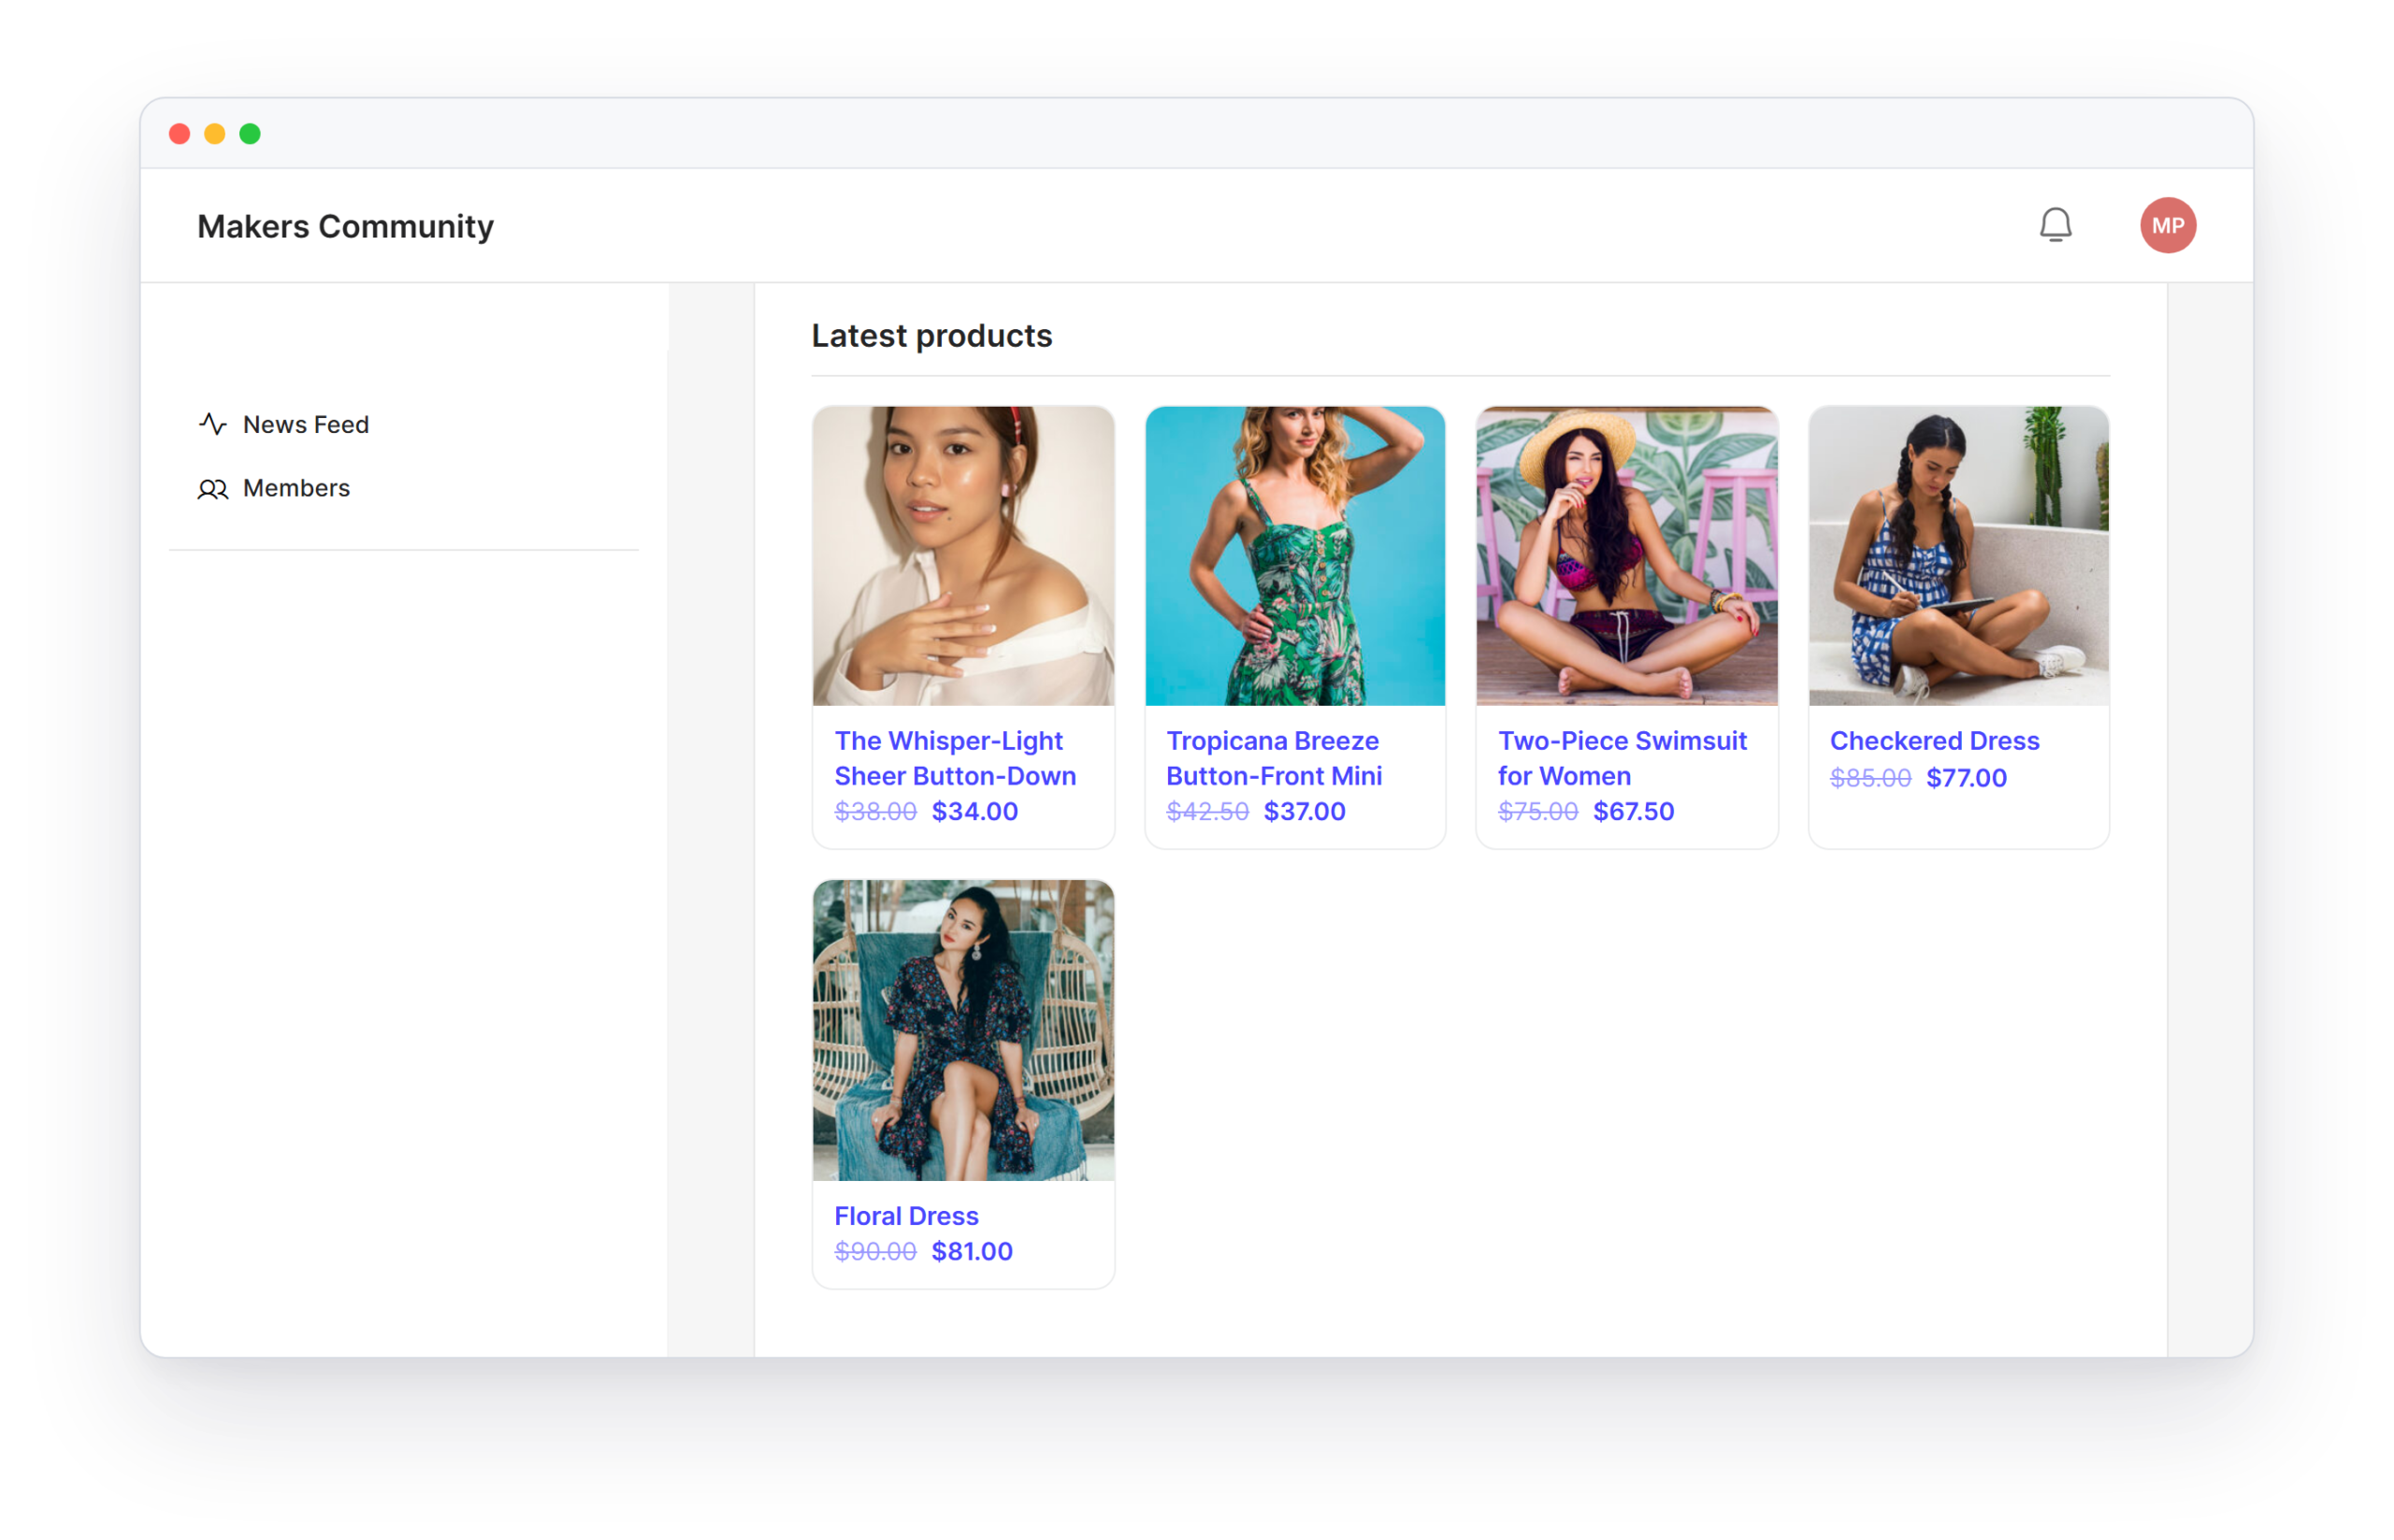Click the Floral Dress product photo
The image size is (2394, 1540).
pos(963,1030)
